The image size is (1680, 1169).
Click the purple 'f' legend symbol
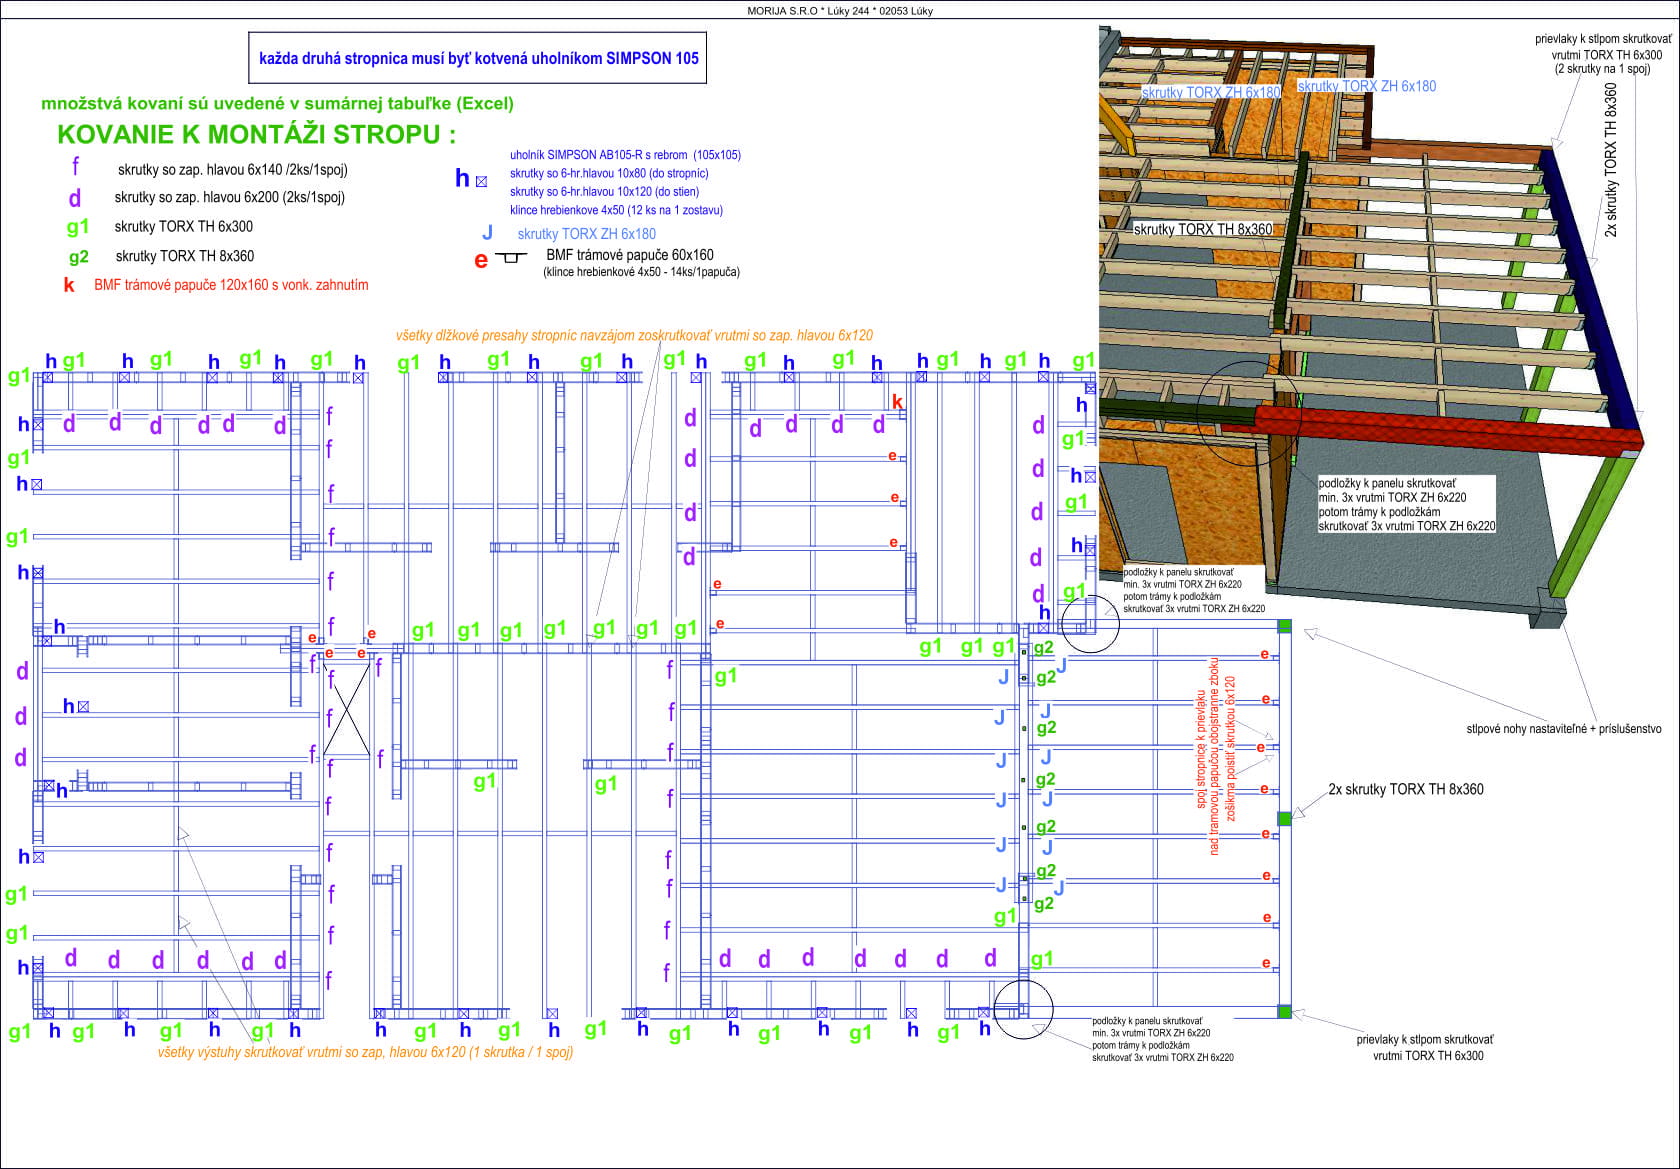(76, 167)
